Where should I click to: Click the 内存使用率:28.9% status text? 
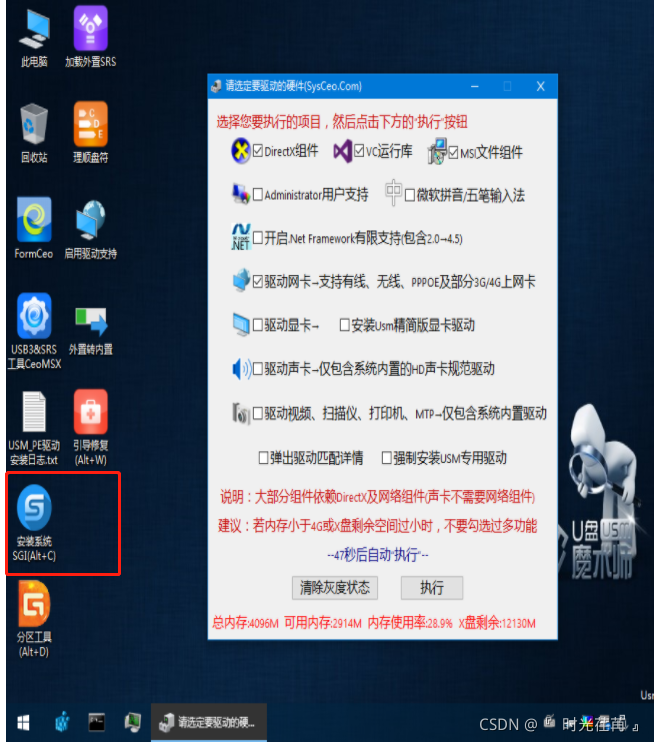[410, 623]
